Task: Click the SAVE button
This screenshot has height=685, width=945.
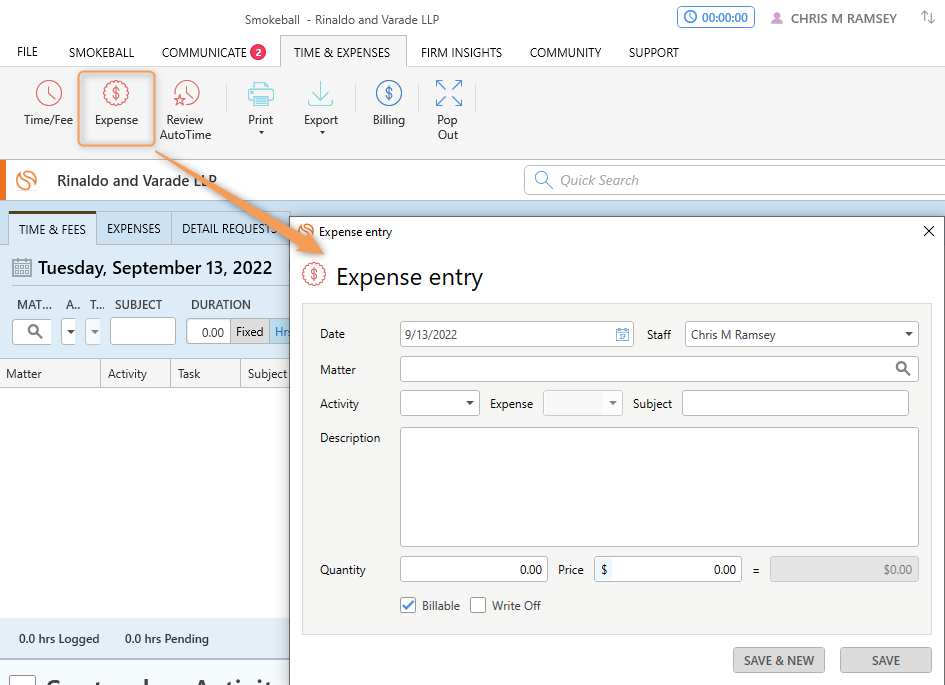Action: 886,660
